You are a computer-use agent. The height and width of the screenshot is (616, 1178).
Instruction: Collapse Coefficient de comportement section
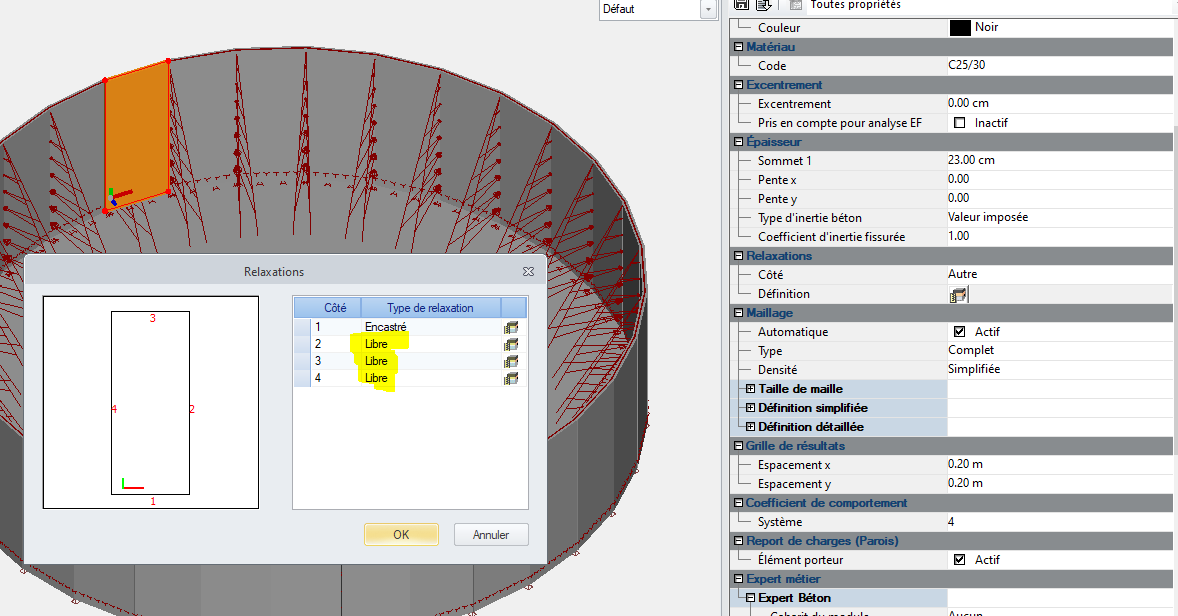(x=739, y=503)
